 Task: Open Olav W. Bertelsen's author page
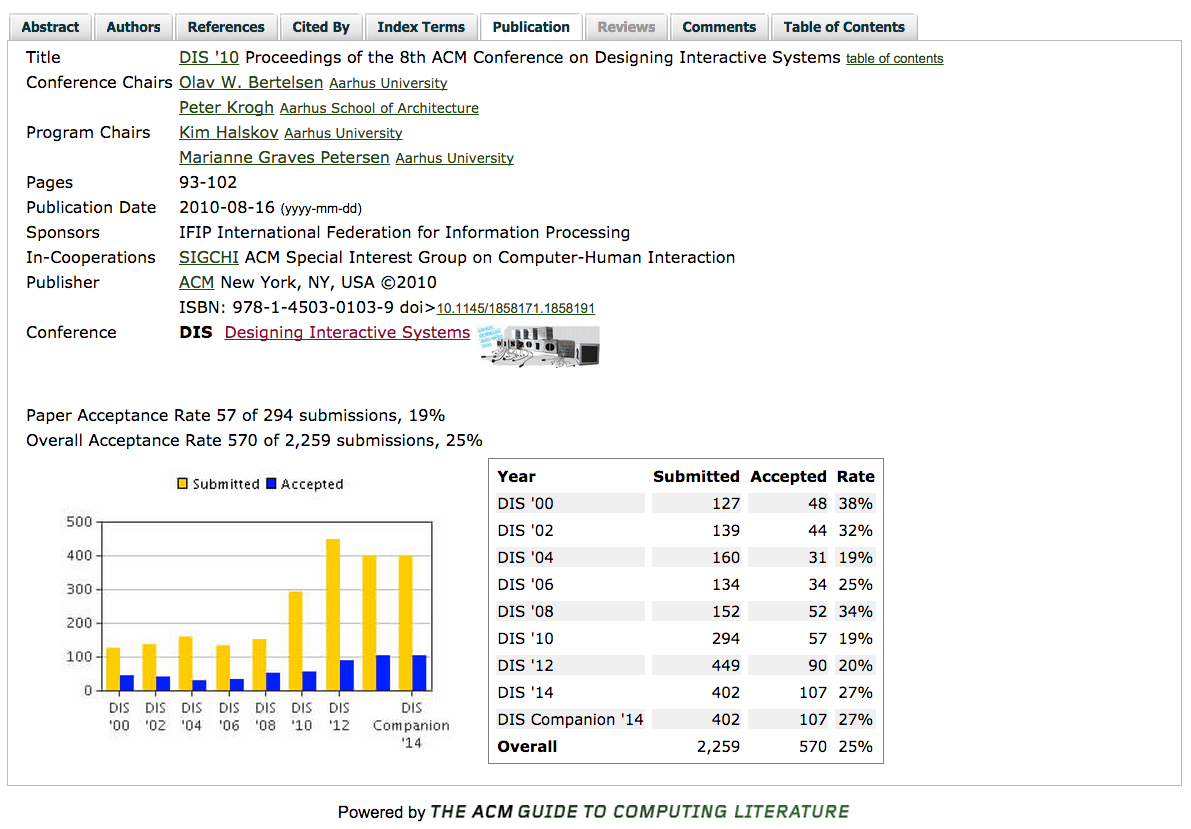point(250,83)
